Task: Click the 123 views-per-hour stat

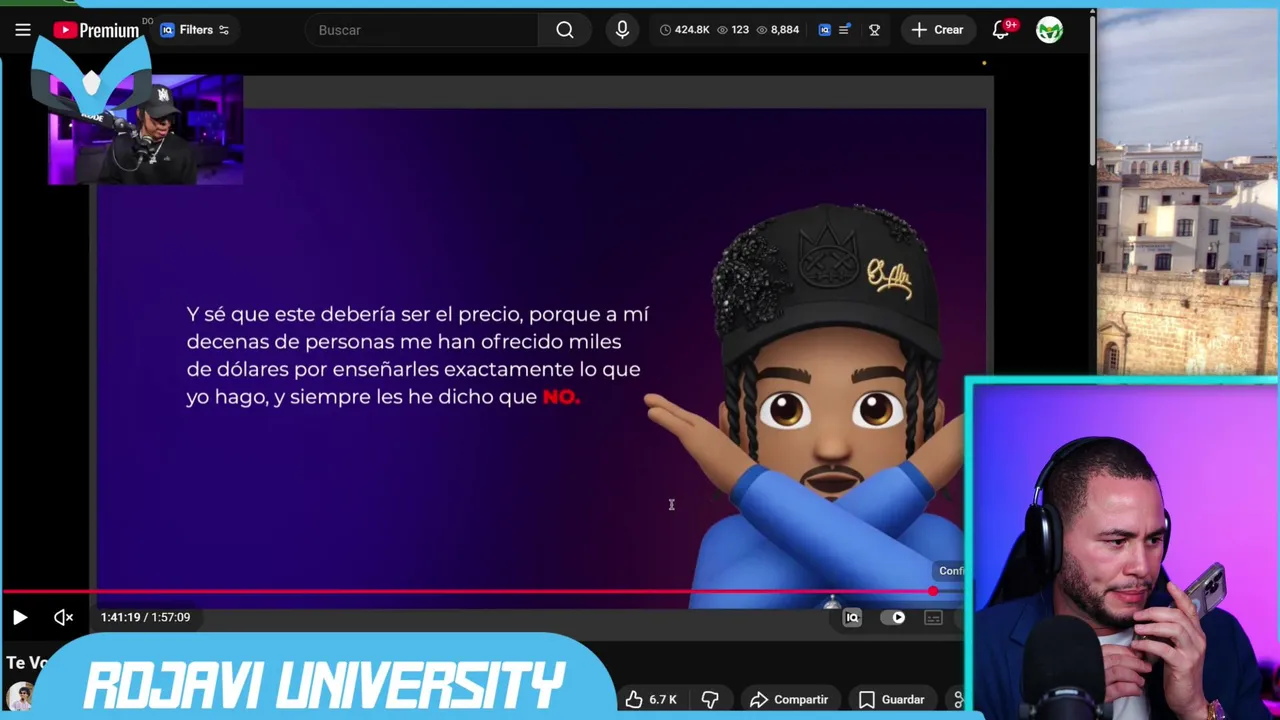Action: coord(732,30)
